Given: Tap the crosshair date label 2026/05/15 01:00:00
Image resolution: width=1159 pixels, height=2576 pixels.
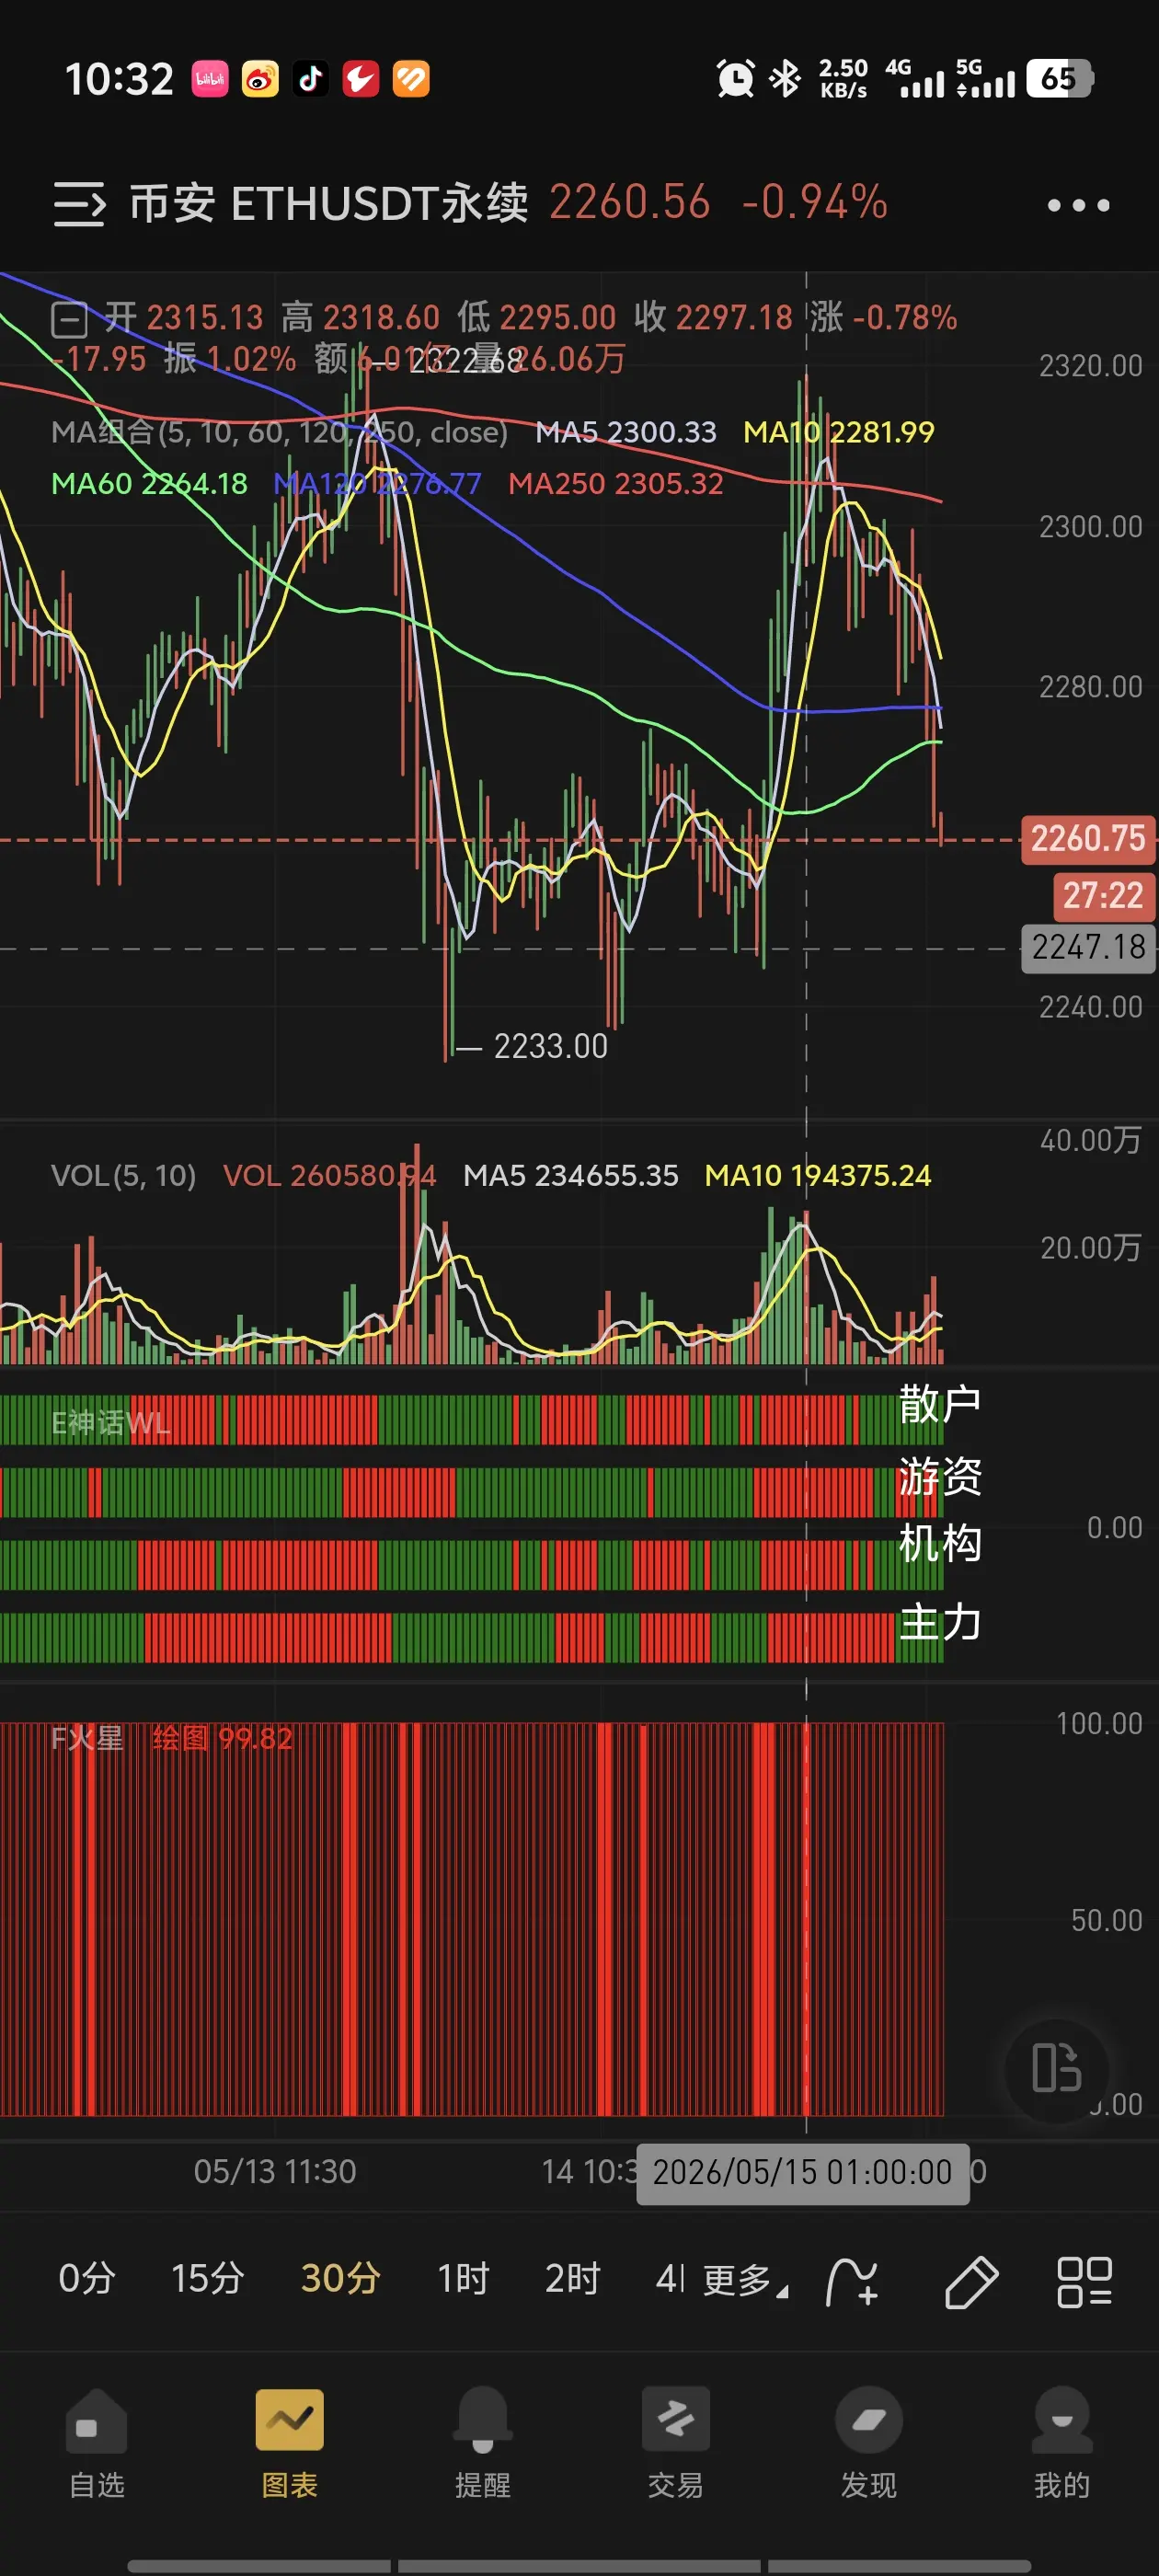Looking at the screenshot, I should 803,2172.
